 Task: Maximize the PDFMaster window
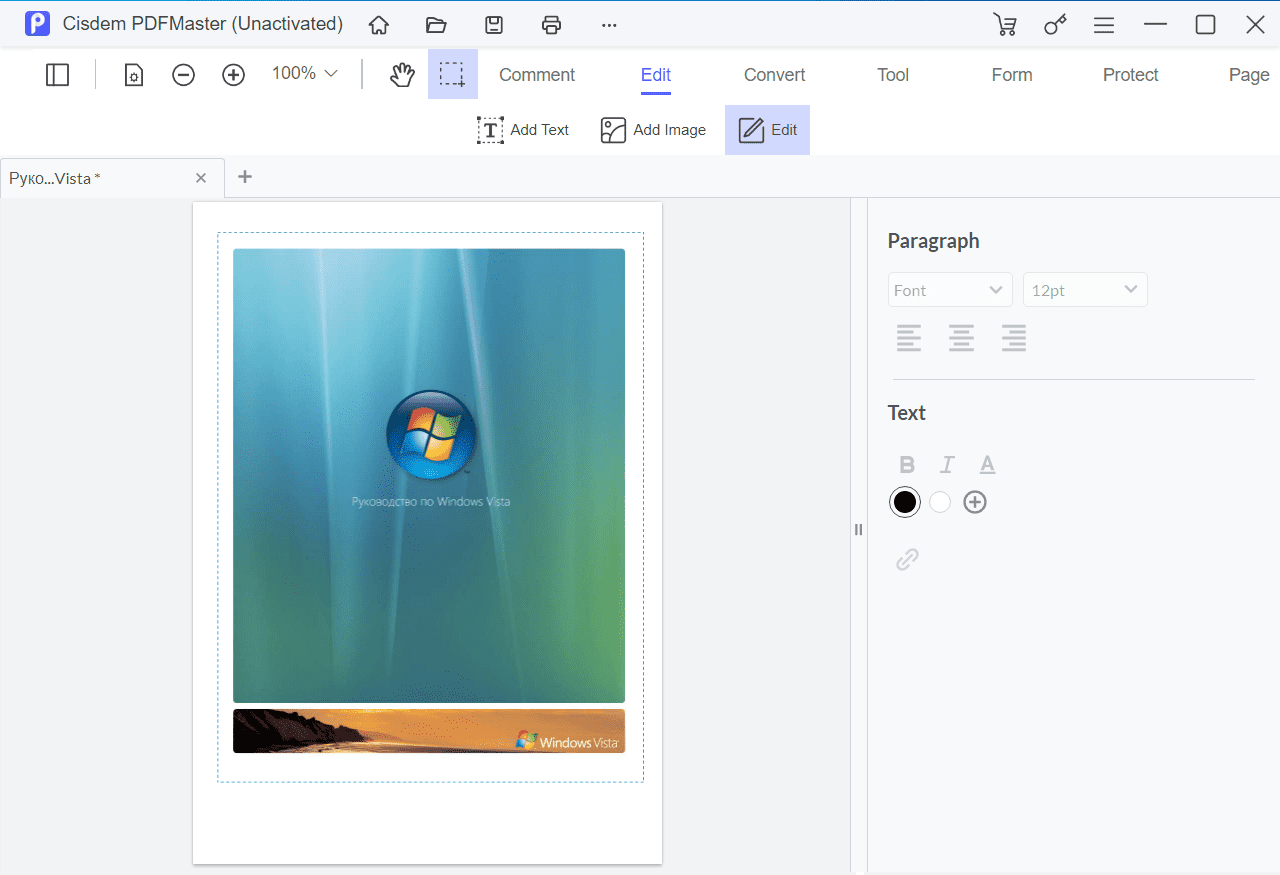[1206, 25]
